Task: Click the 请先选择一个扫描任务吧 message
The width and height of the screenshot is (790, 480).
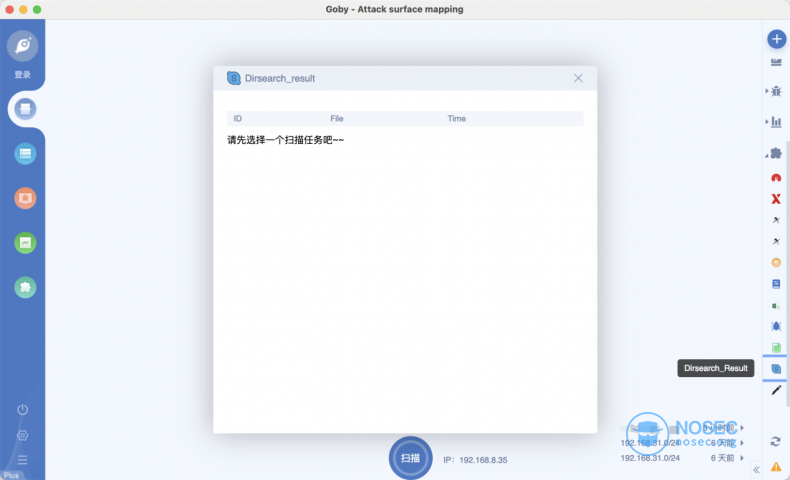Action: 286,140
